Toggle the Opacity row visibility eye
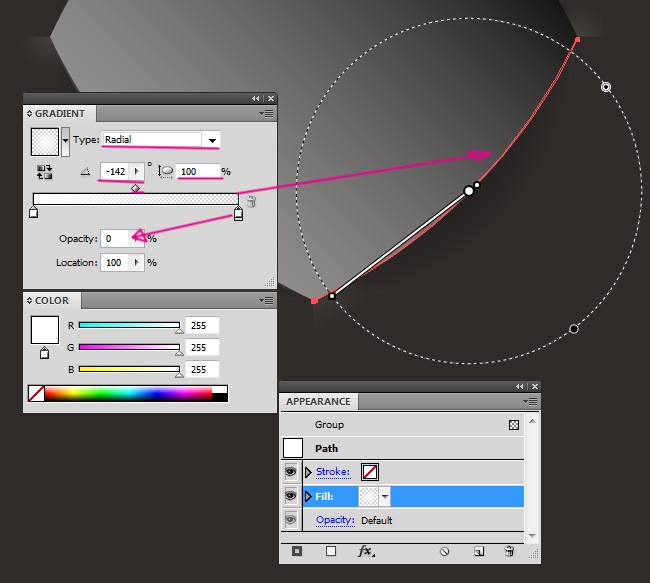The width and height of the screenshot is (650, 583). coord(291,520)
